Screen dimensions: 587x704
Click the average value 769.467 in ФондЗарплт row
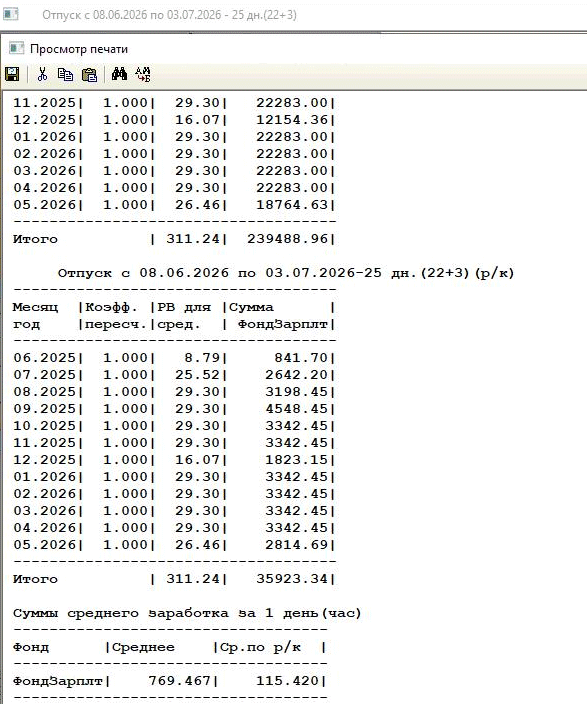coord(180,681)
